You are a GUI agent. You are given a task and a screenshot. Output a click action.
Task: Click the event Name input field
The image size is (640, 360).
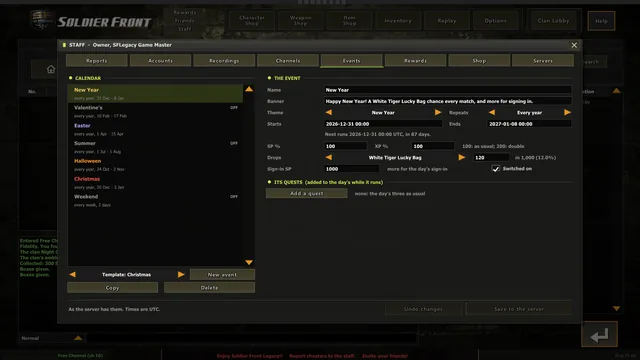(x=448, y=90)
